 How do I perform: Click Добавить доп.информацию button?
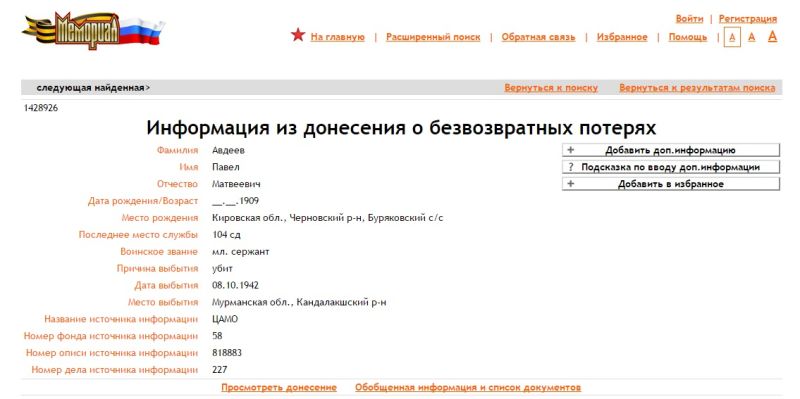(x=671, y=151)
